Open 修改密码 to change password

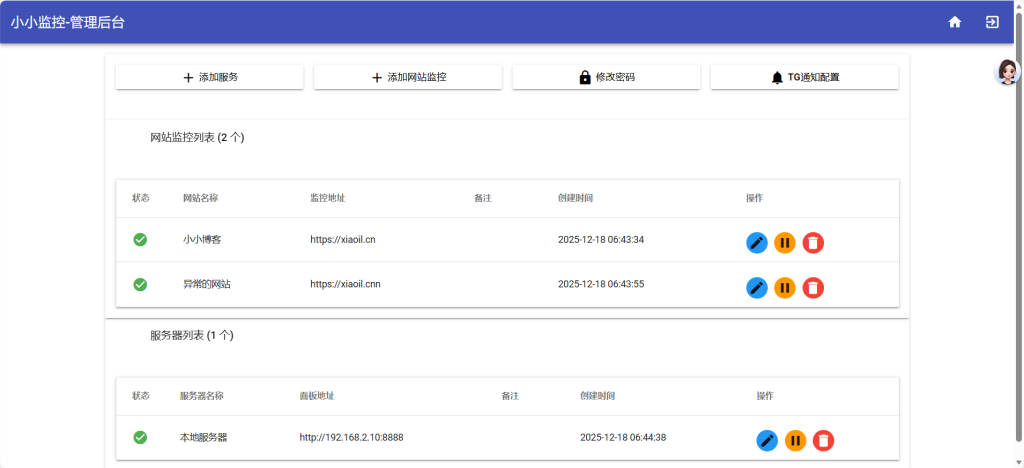[606, 77]
